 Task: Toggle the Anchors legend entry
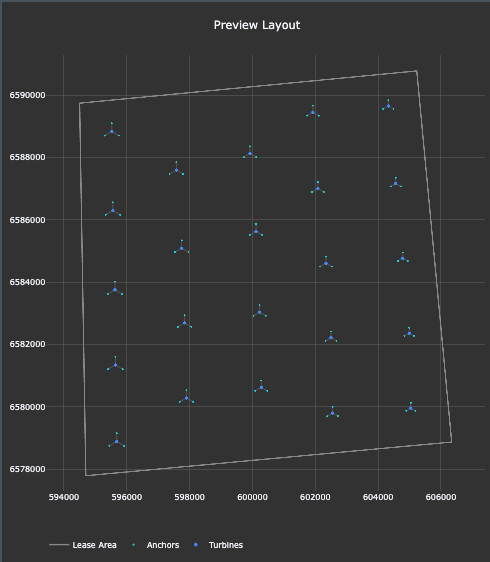pyautogui.click(x=156, y=545)
